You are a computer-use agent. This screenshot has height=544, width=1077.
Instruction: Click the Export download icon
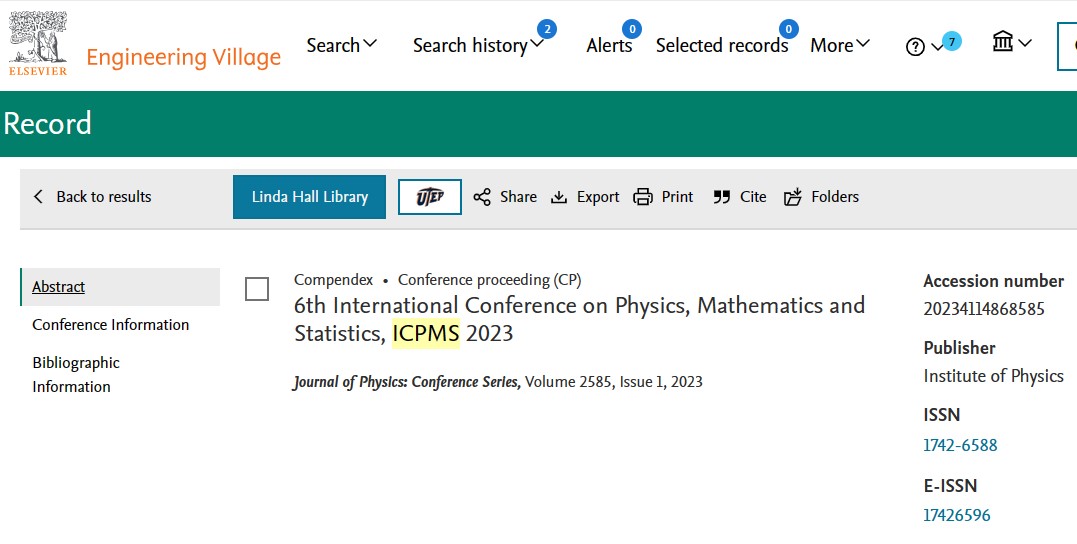(x=560, y=197)
